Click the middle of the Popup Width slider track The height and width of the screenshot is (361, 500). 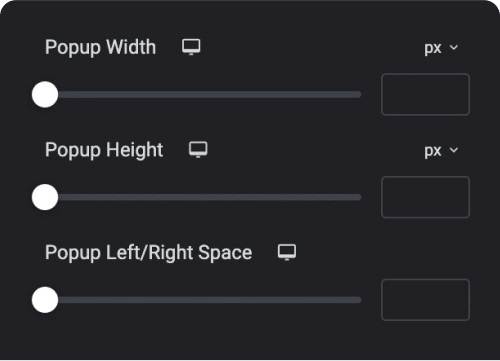[203, 95]
